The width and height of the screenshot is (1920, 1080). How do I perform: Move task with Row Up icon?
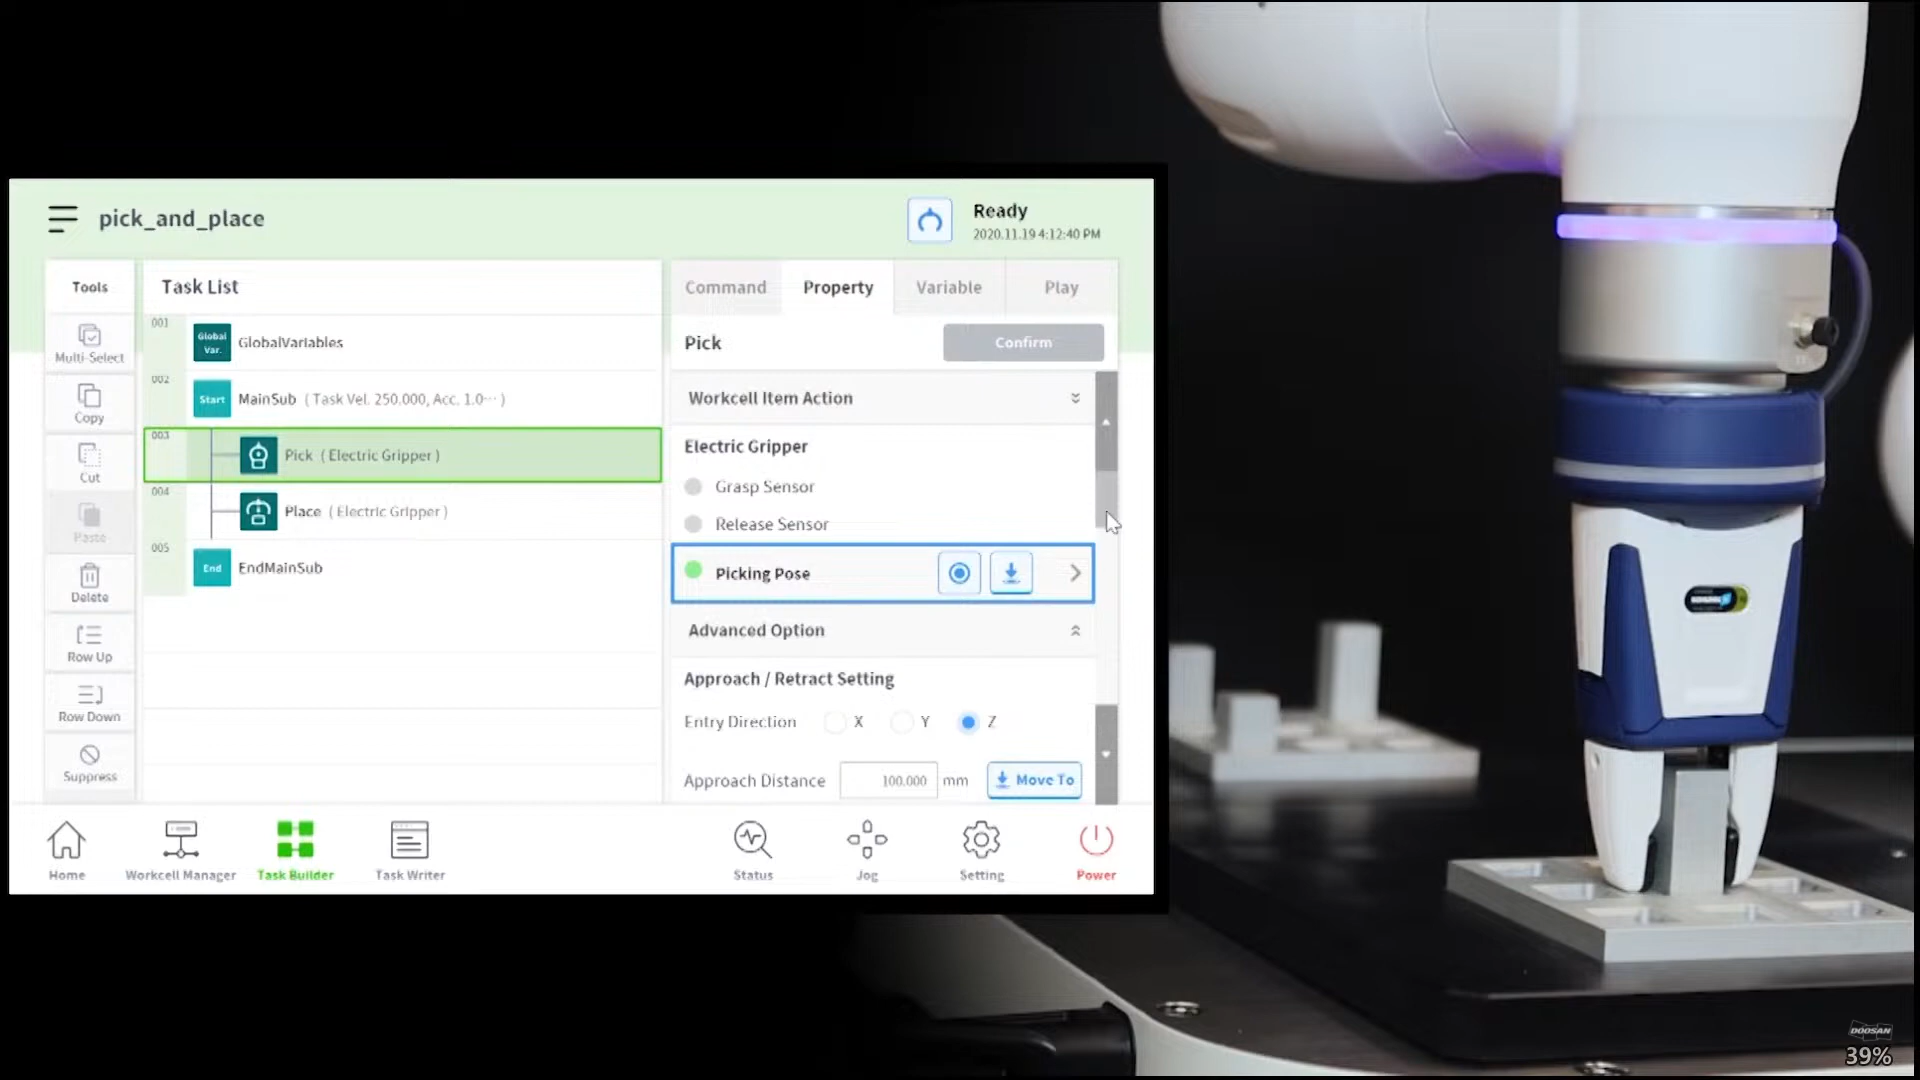point(90,635)
